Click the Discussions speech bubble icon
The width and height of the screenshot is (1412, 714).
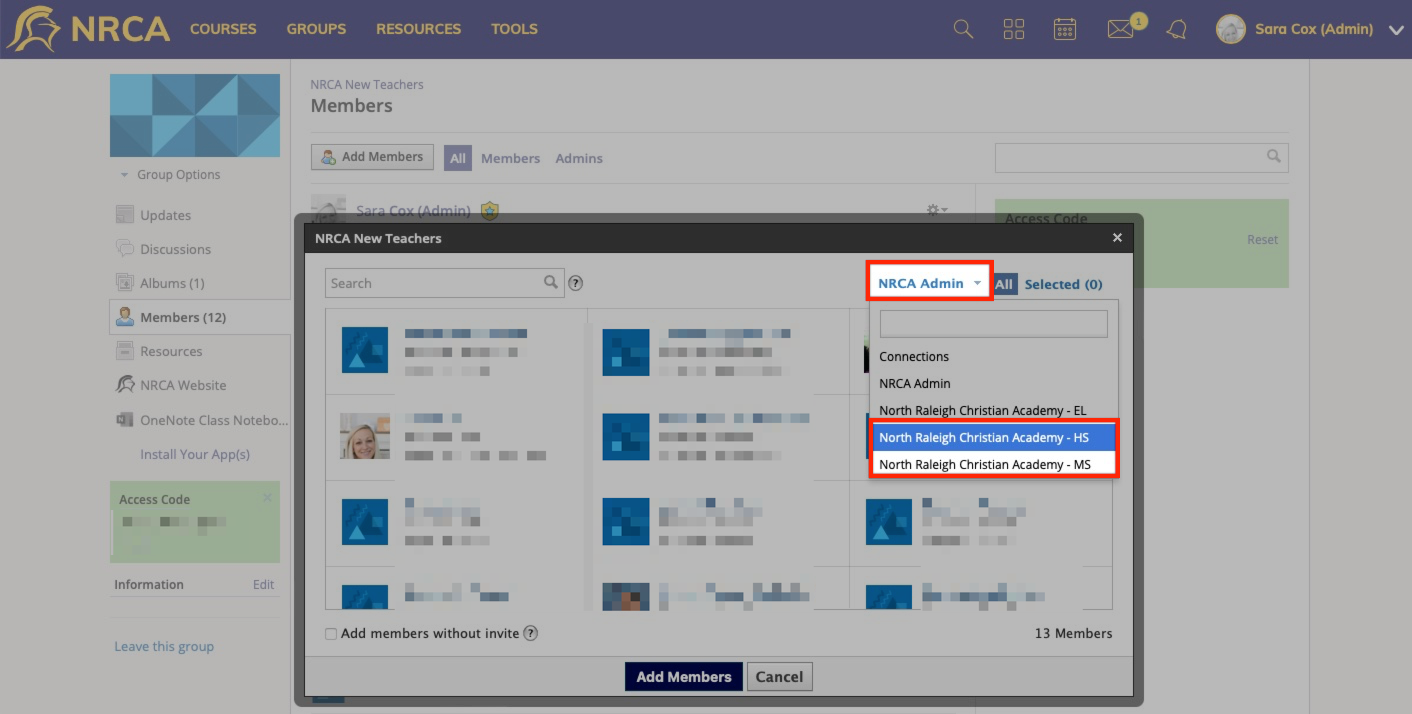pos(125,249)
